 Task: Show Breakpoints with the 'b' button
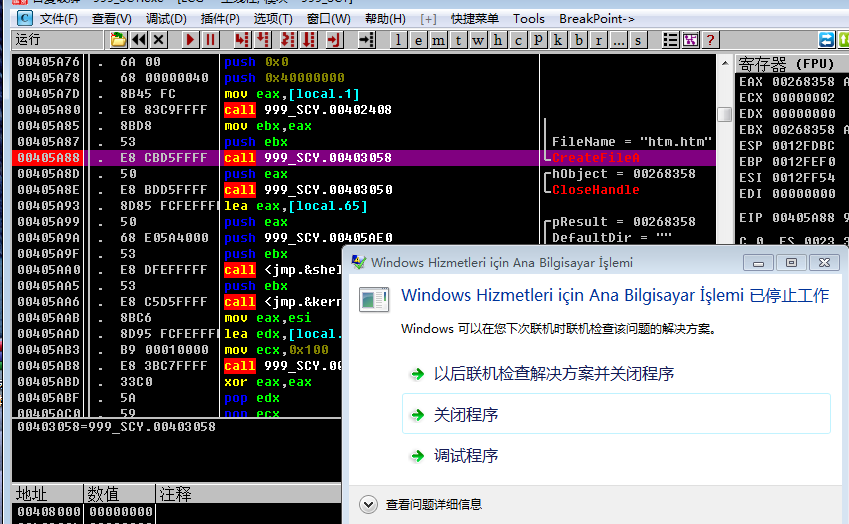[579, 40]
